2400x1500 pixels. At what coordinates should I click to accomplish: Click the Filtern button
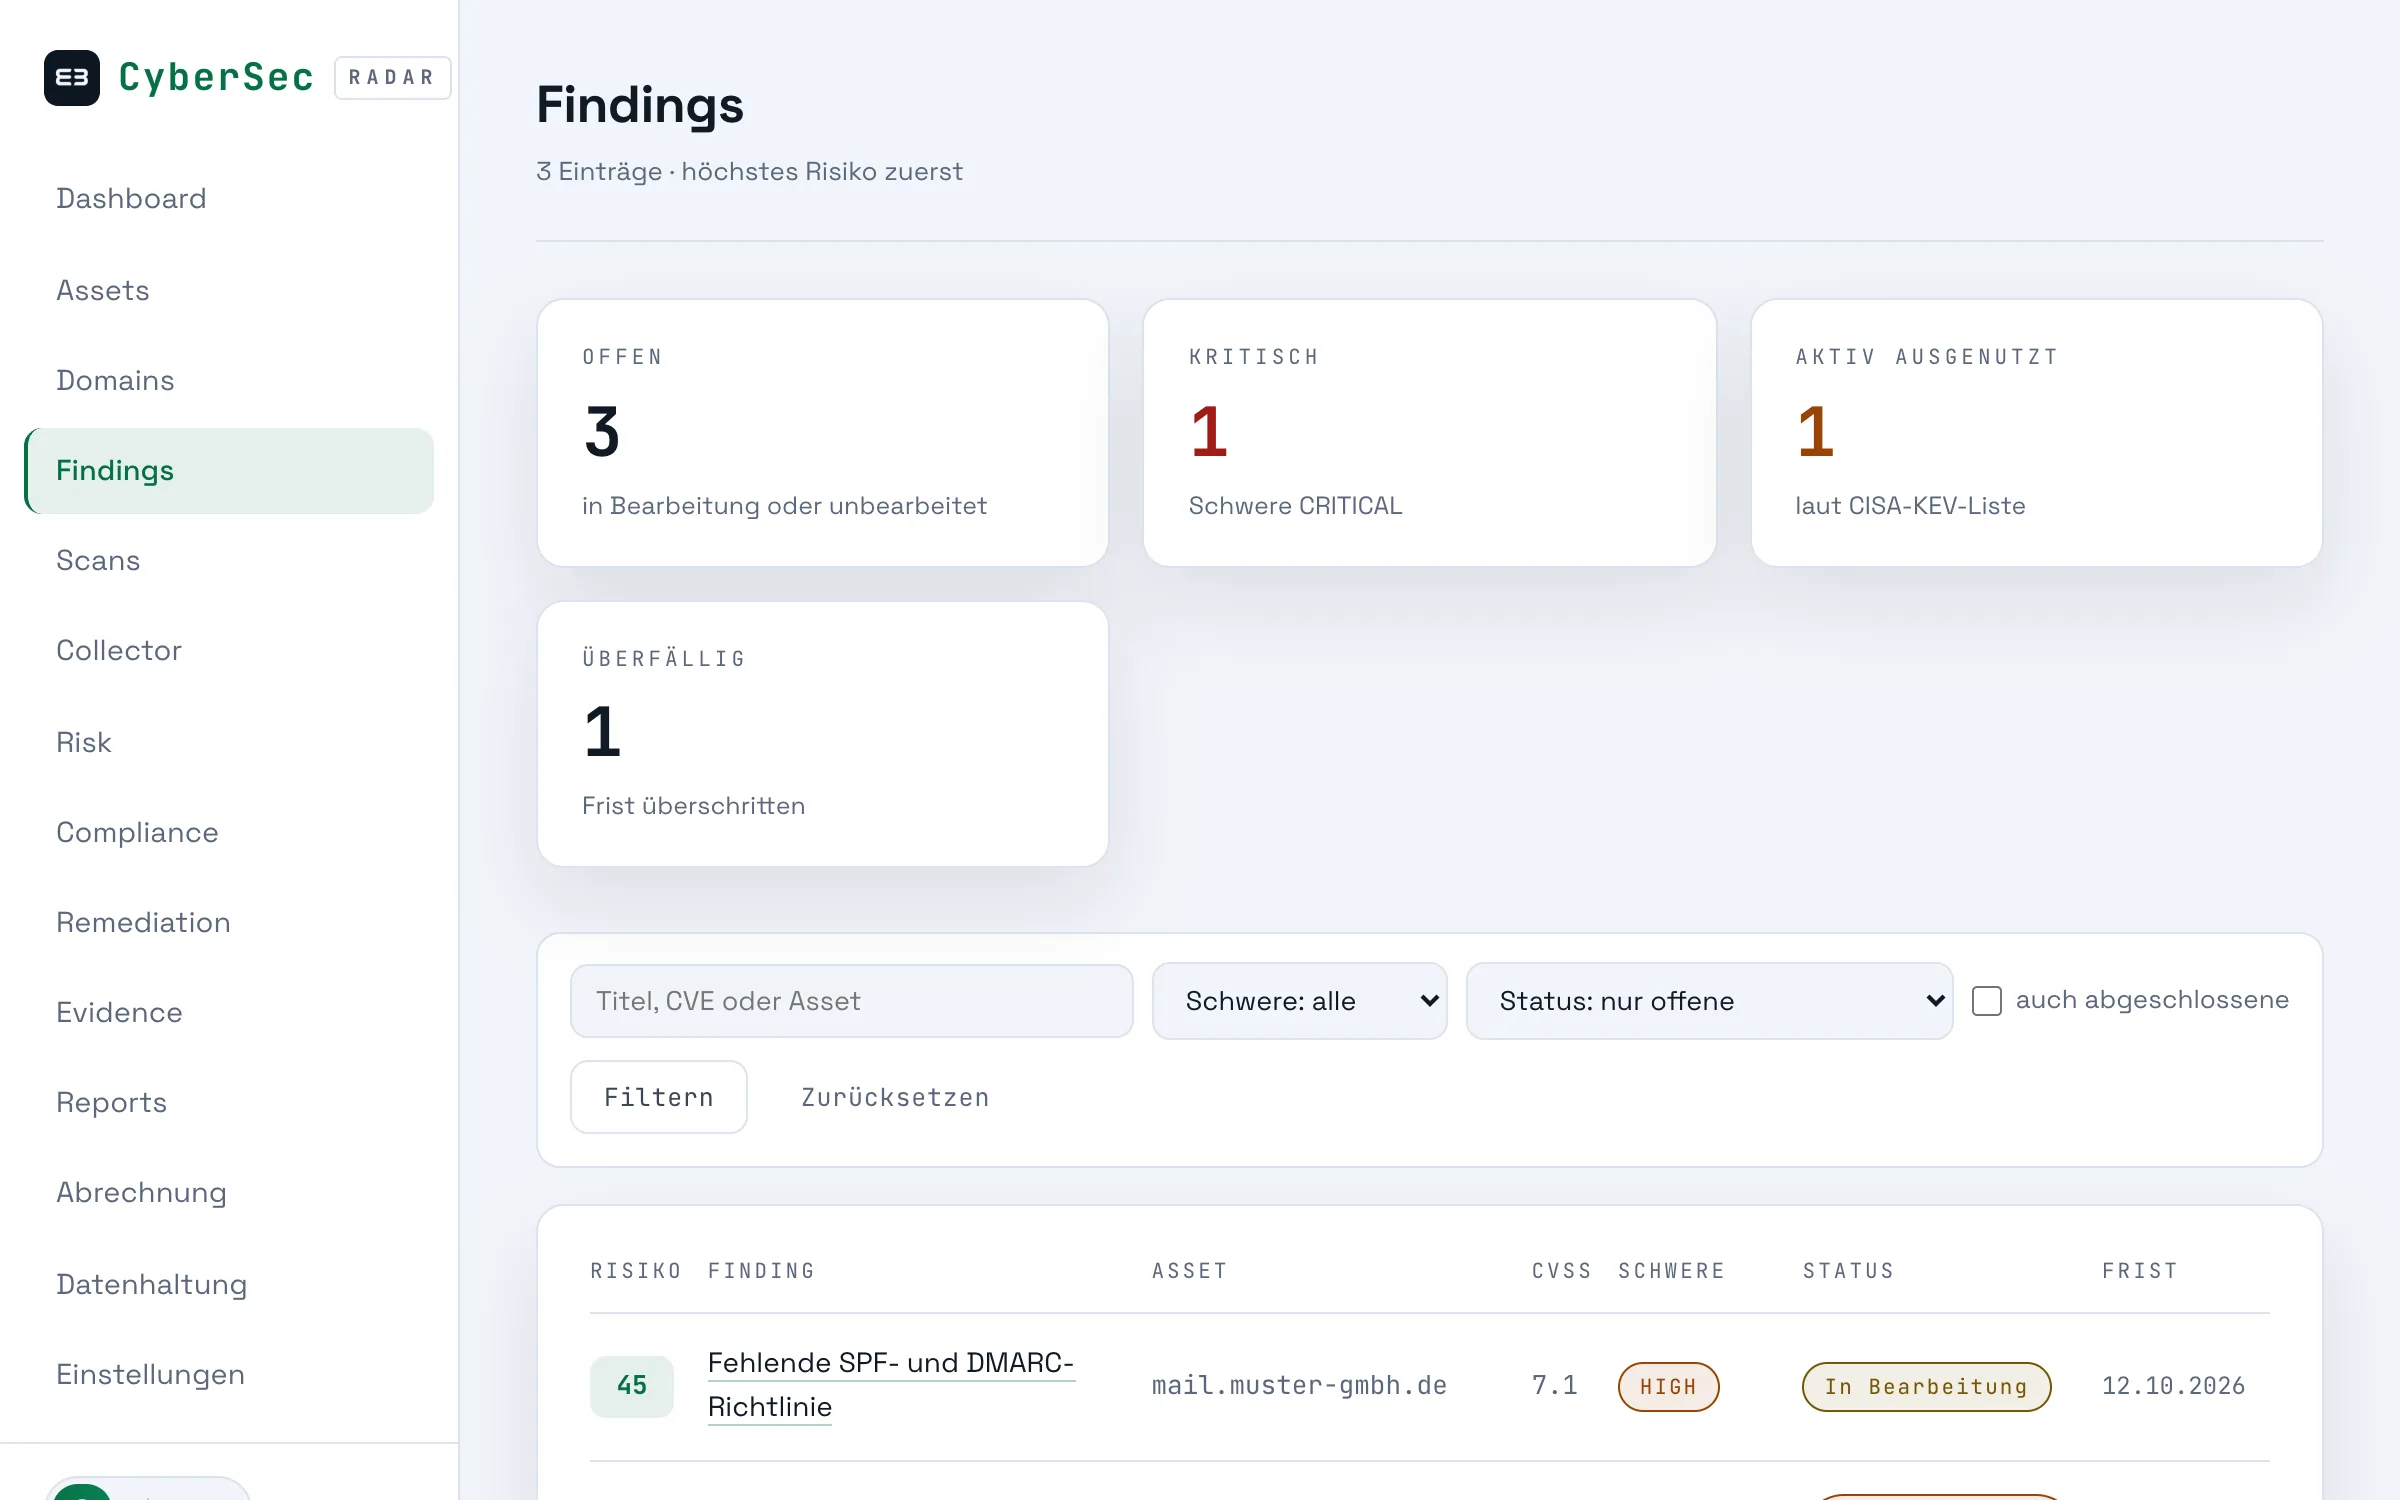(659, 1097)
